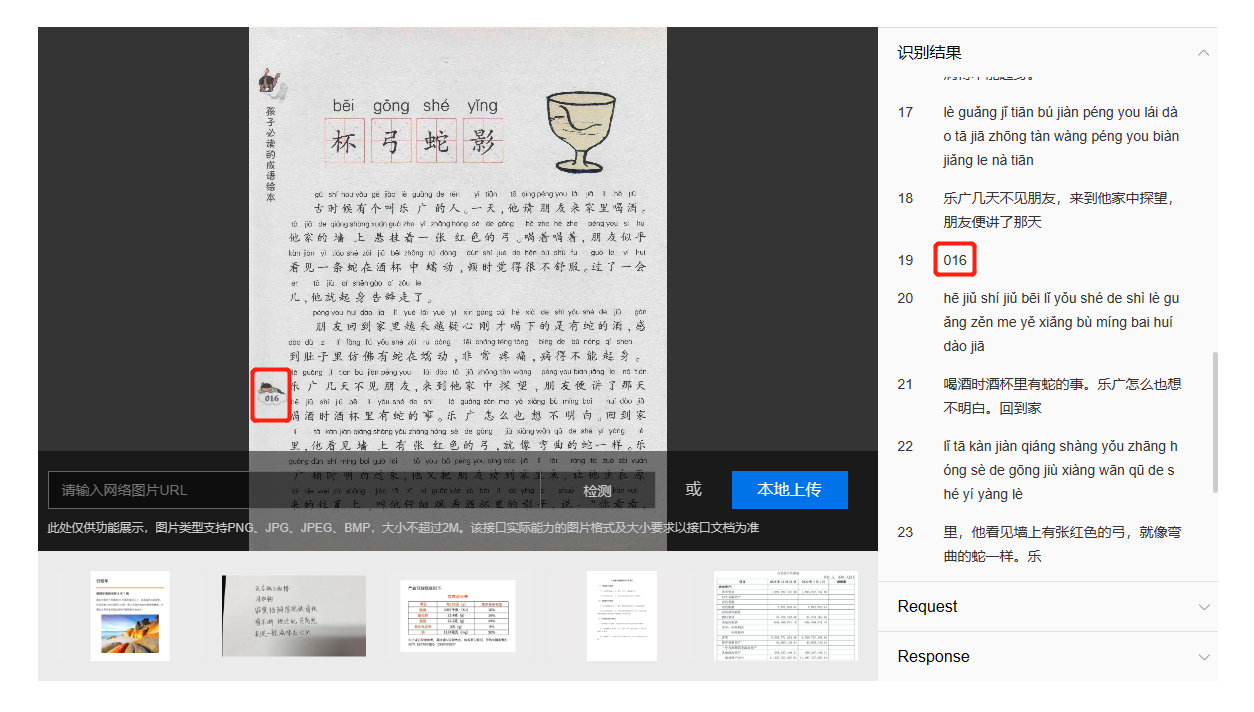Choose the nutrition table sample thumbnail
Viewport: 1254px width, 712px height.
point(457,616)
